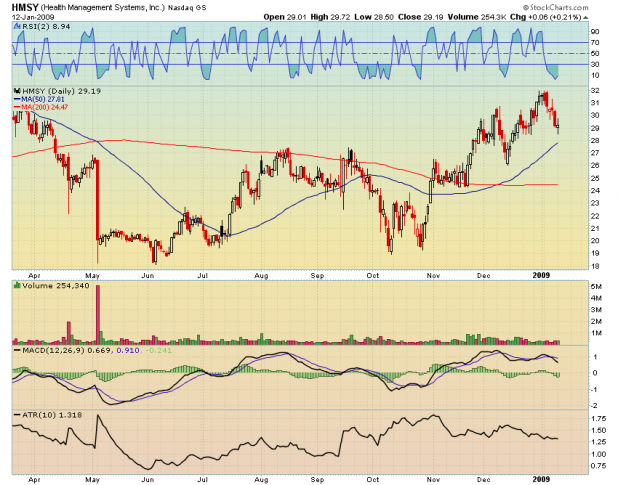Click the 50 level on the RSI axis
This screenshot has height=485, width=618.
595,54
